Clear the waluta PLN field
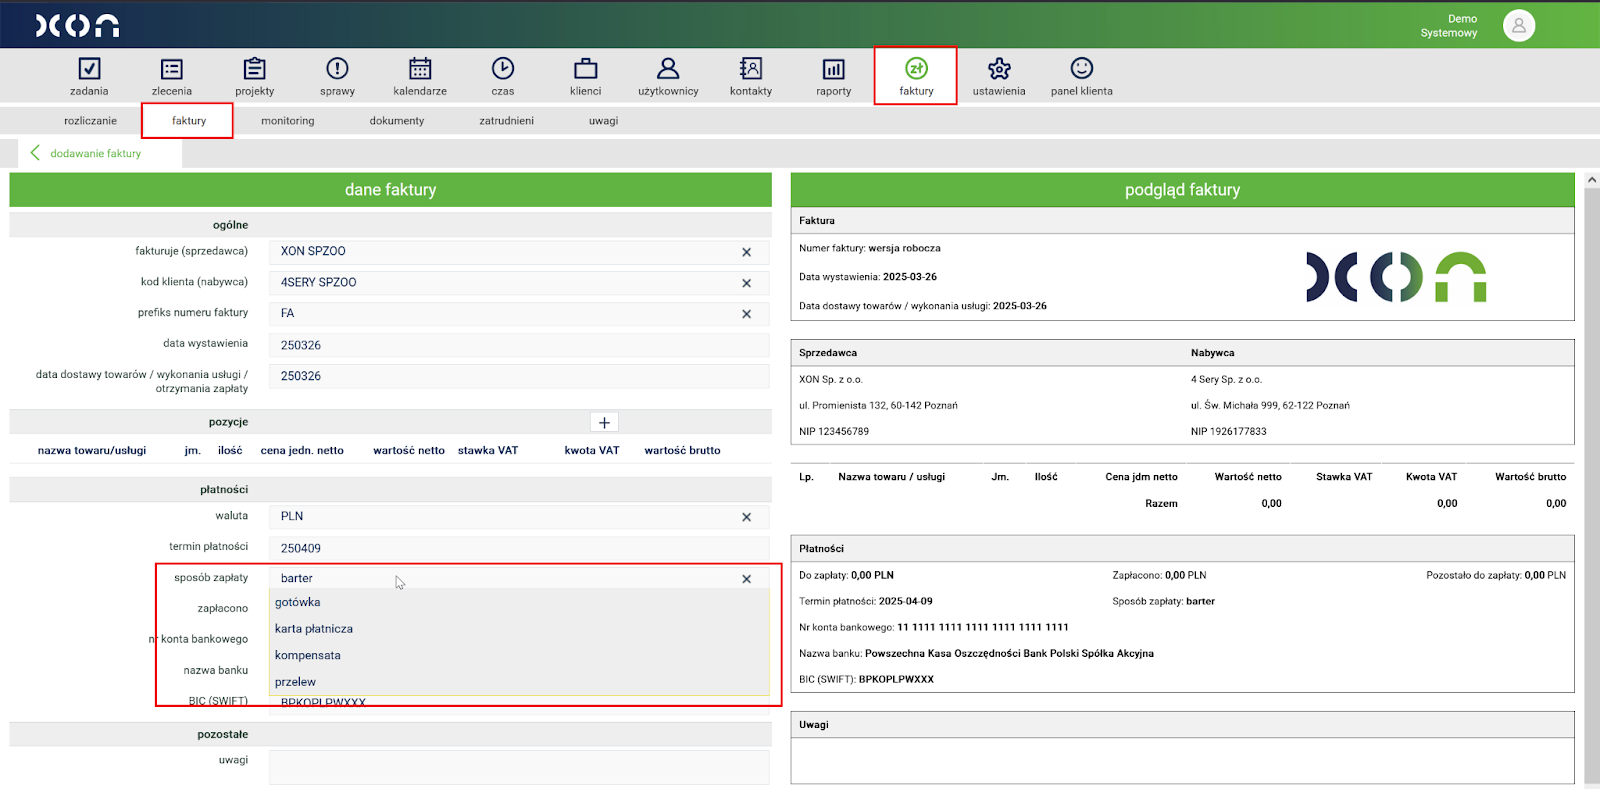 point(746,517)
